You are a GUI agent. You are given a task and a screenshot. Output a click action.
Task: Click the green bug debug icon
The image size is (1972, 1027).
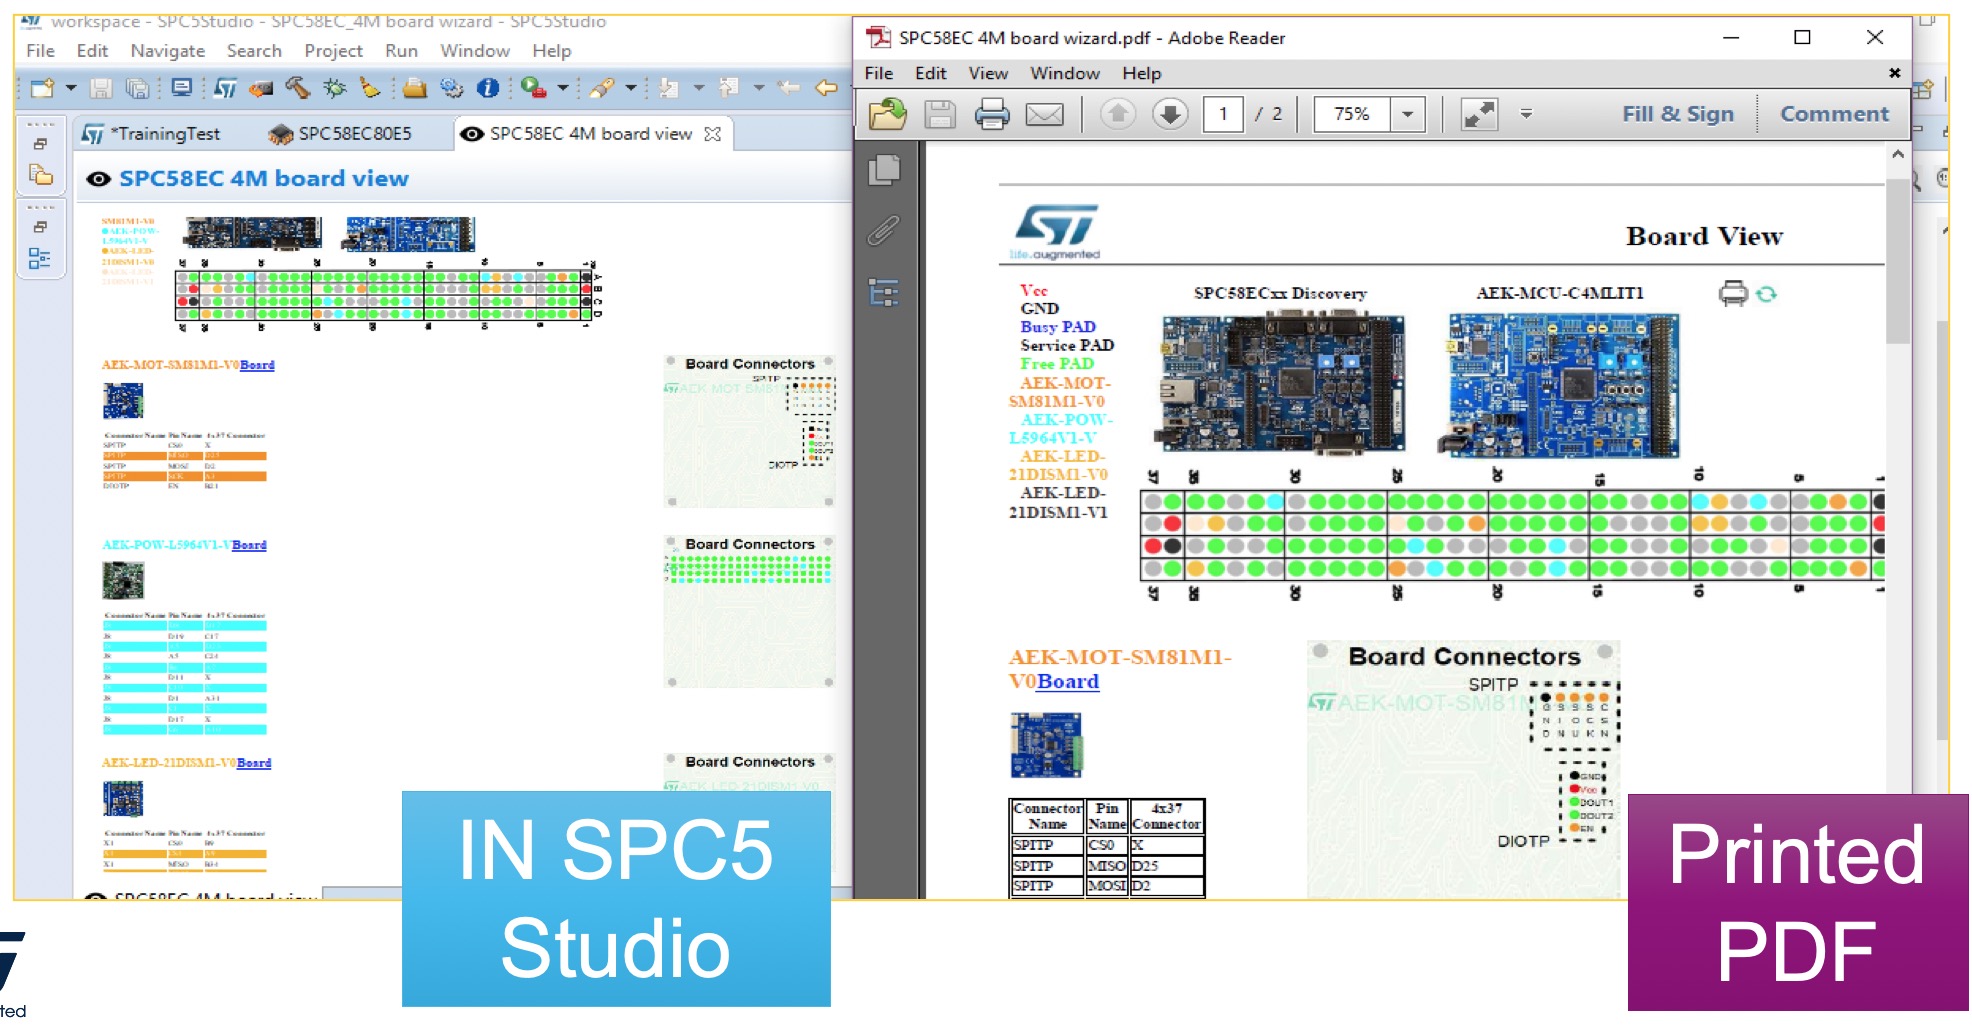334,88
